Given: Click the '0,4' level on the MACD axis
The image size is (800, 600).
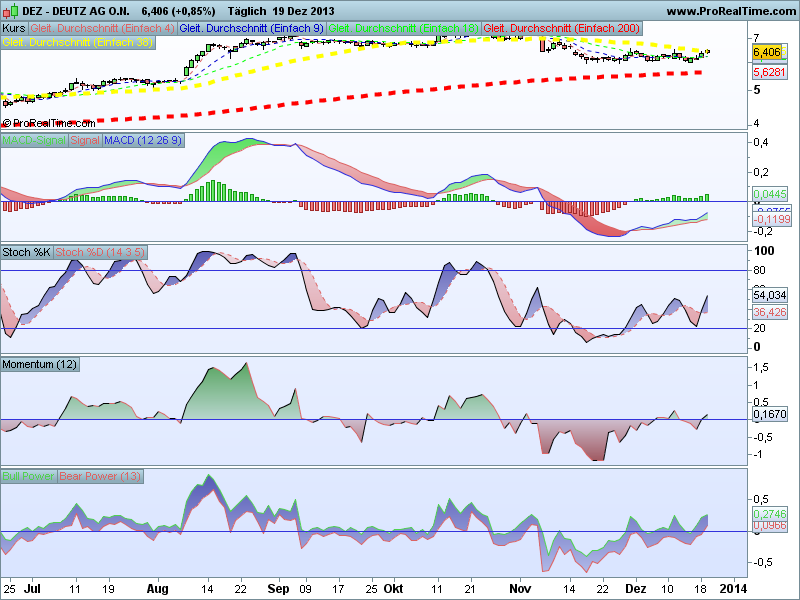Looking at the screenshot, I should (x=761, y=142).
